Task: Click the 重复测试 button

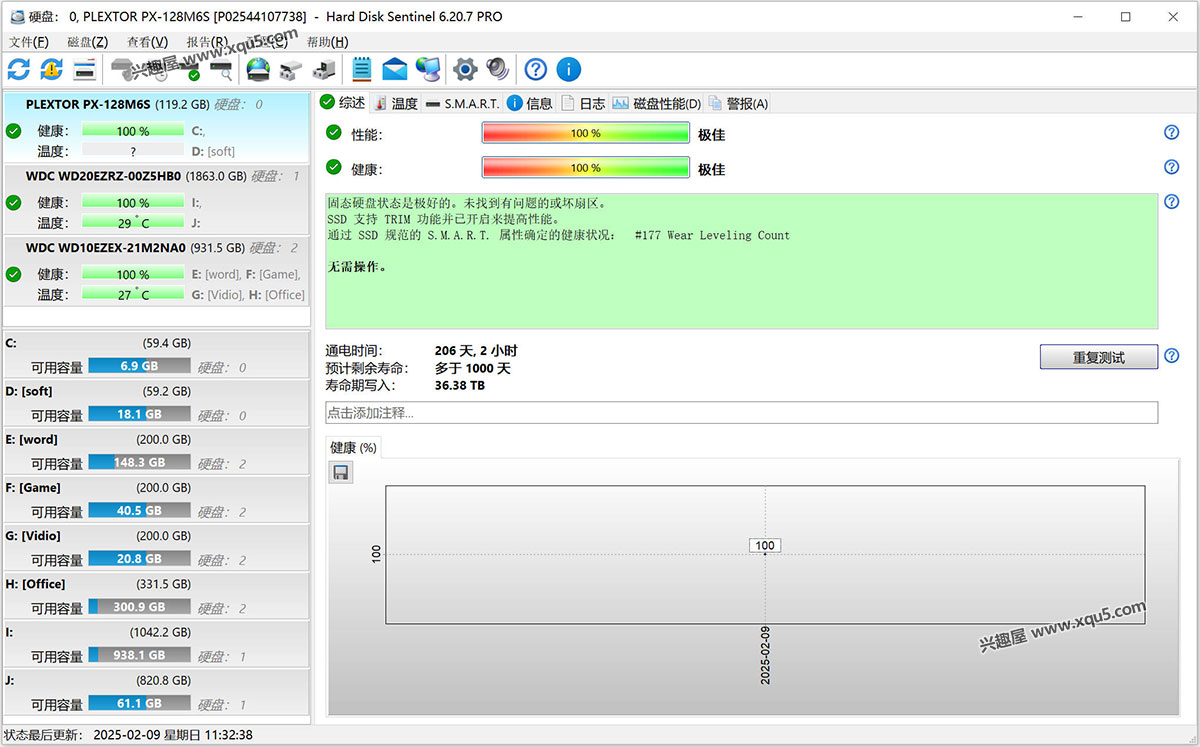Action: coord(1098,357)
